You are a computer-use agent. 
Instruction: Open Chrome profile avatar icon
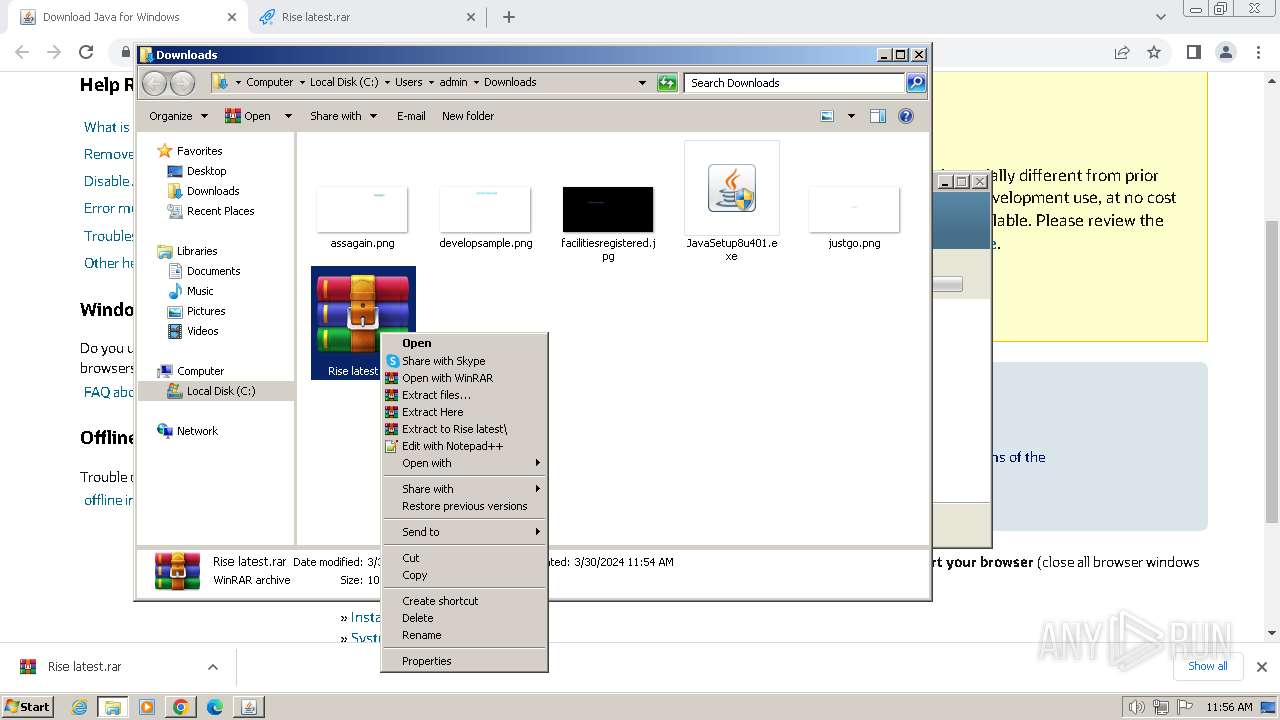point(1226,52)
